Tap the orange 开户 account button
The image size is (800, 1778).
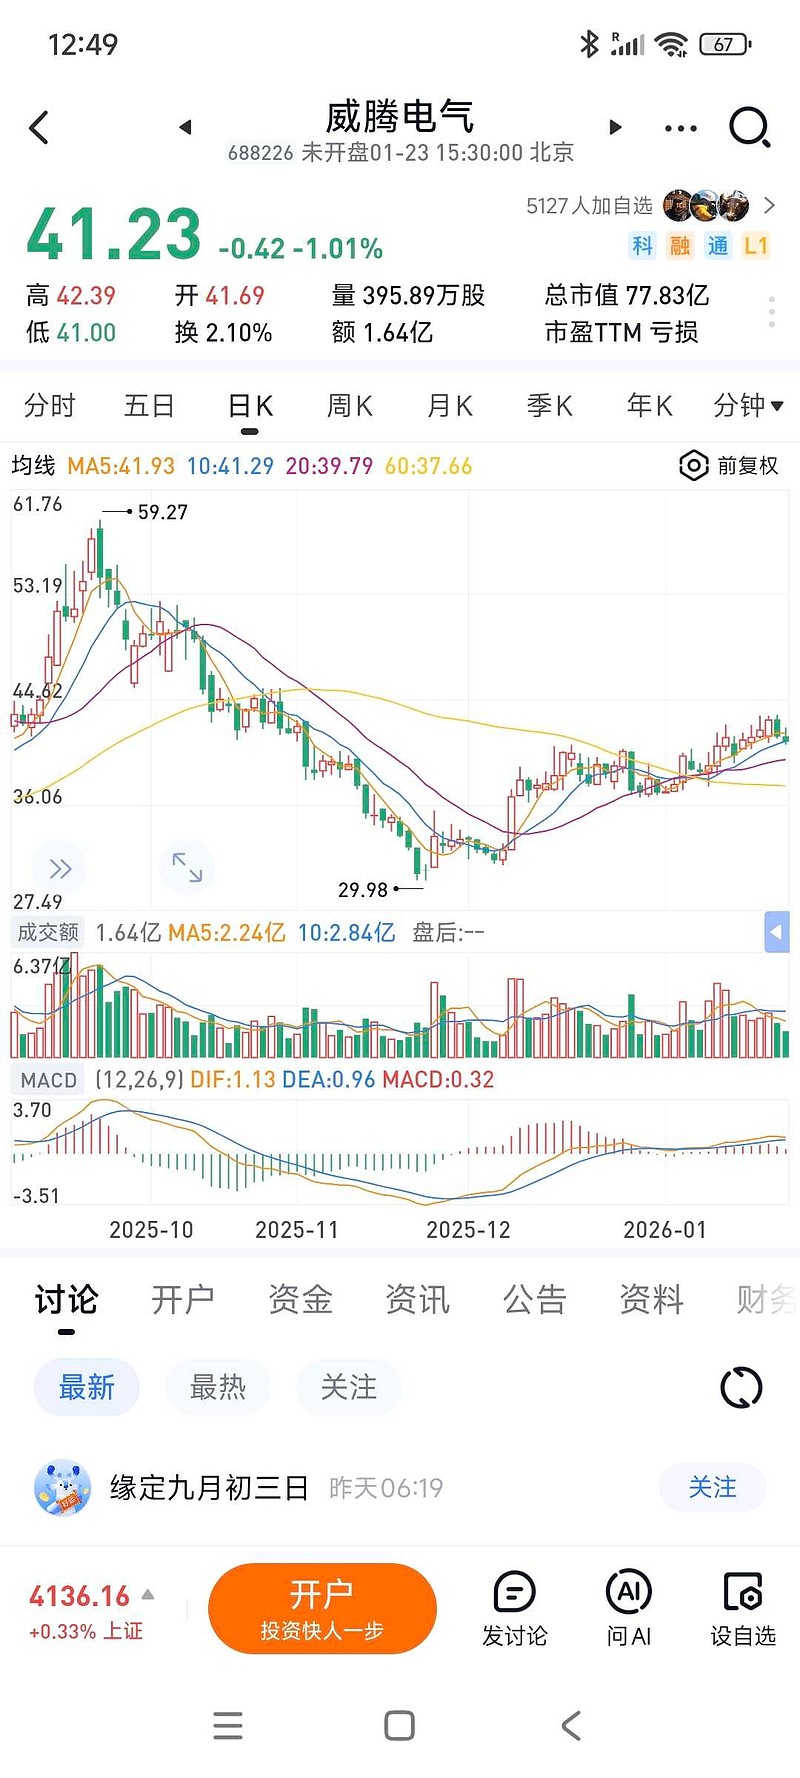click(322, 1609)
